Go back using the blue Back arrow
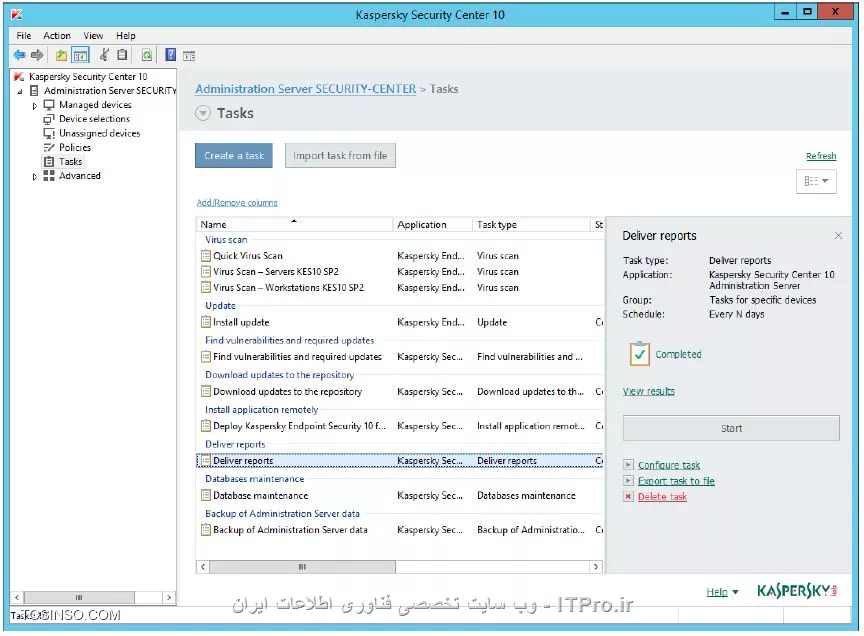The width and height of the screenshot is (864, 636). point(19,55)
